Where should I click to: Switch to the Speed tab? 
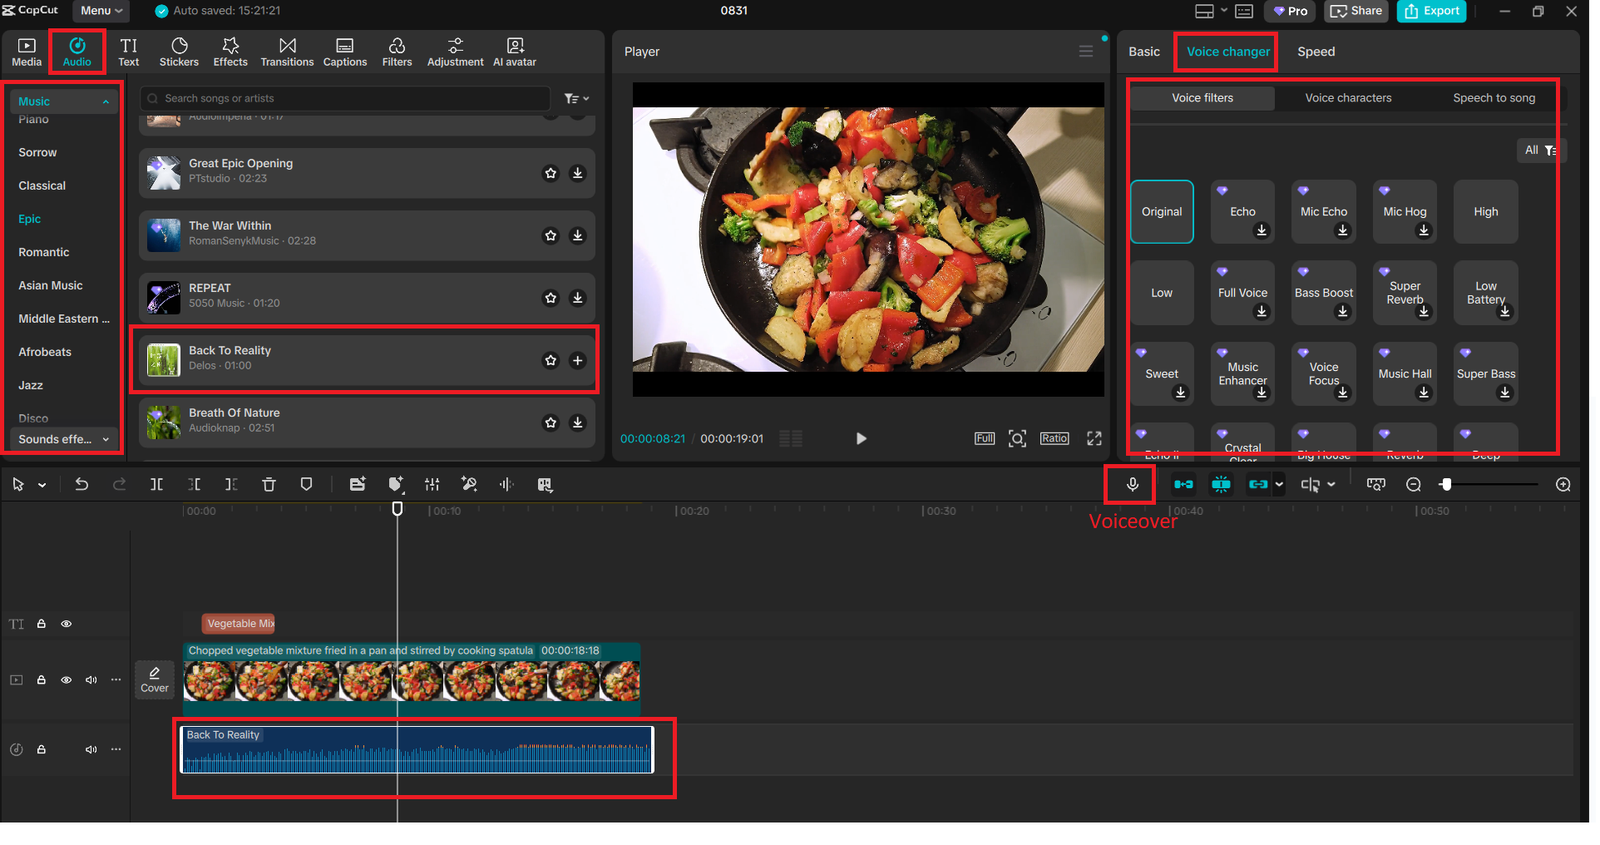pyautogui.click(x=1316, y=52)
